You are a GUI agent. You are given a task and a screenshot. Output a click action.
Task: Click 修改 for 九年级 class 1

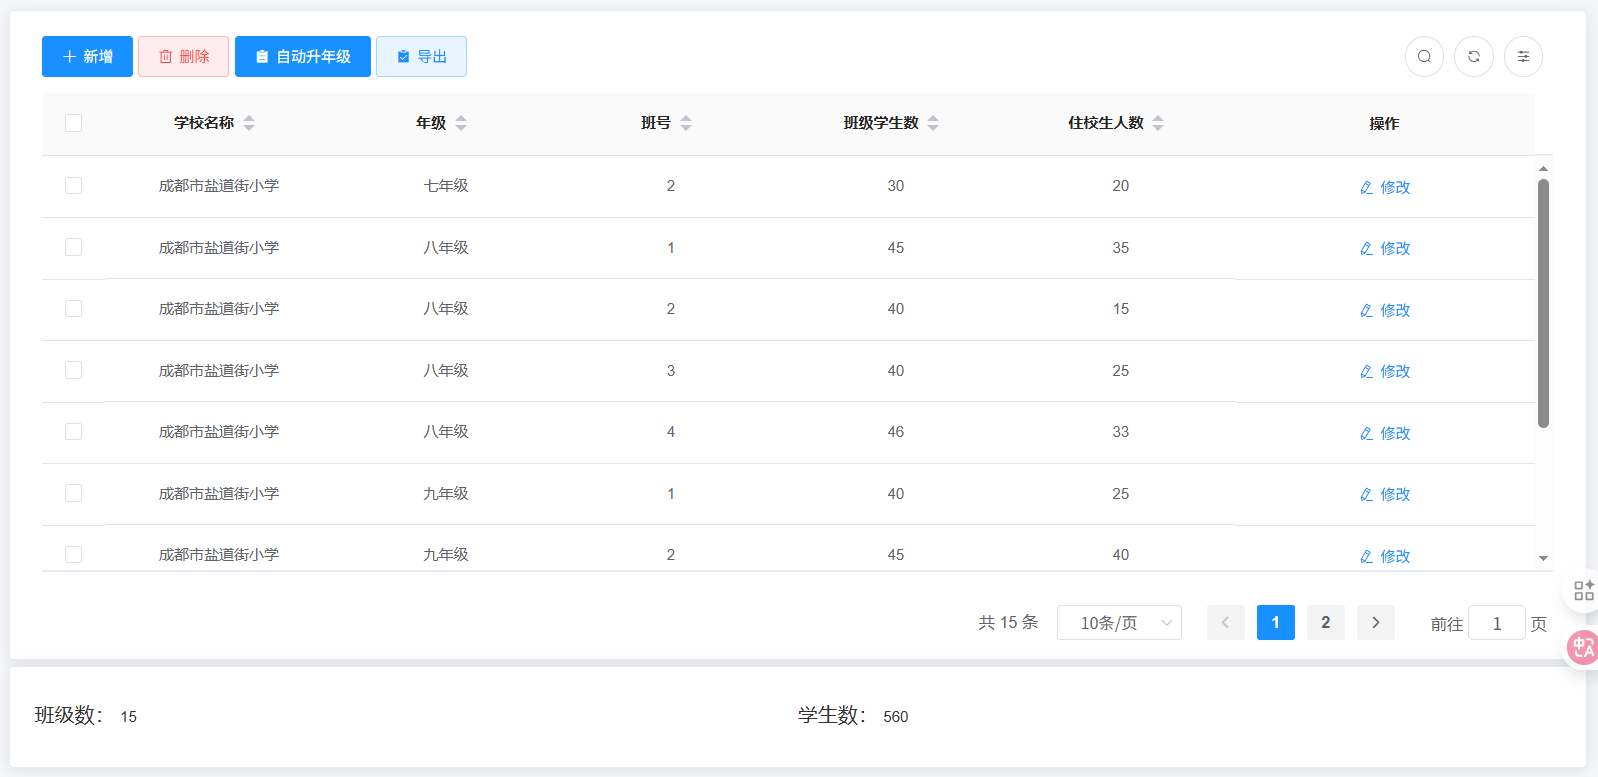click(1385, 495)
